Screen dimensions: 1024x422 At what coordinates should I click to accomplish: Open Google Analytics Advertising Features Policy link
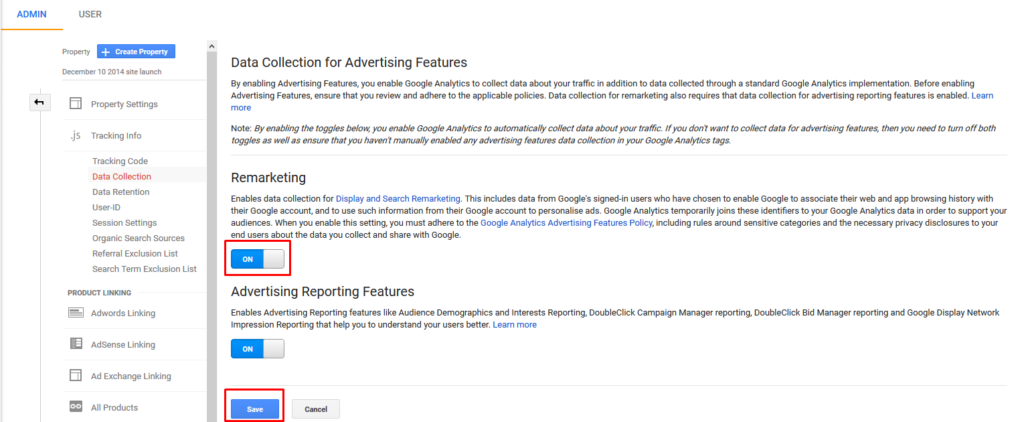point(566,223)
